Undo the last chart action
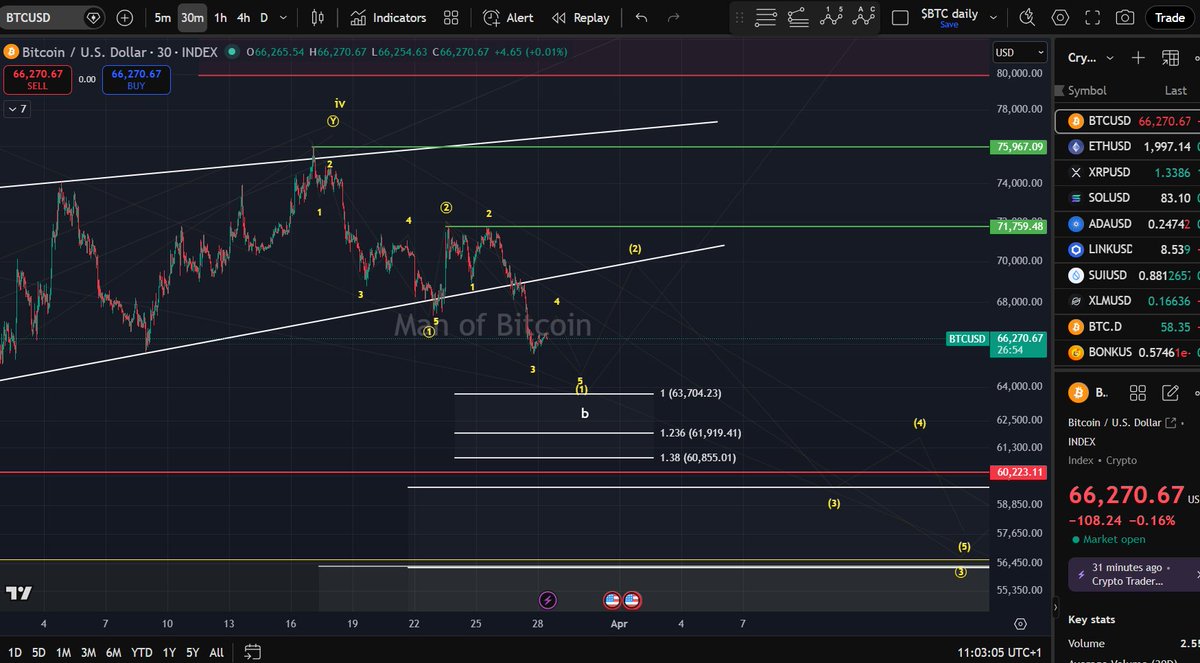This screenshot has width=1200, height=663. tap(640, 17)
